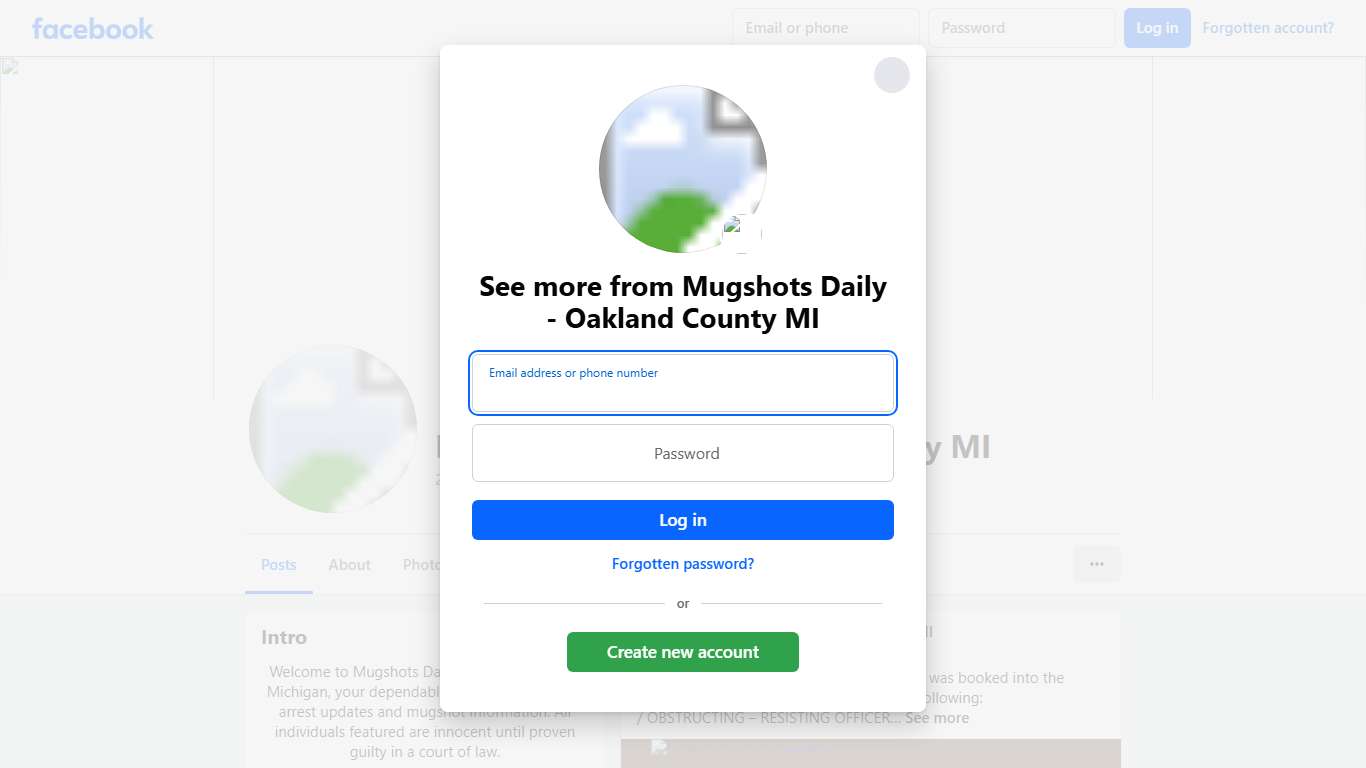Click the Facebook logo in header
Viewport: 1366px width, 768px height.
(93, 28)
